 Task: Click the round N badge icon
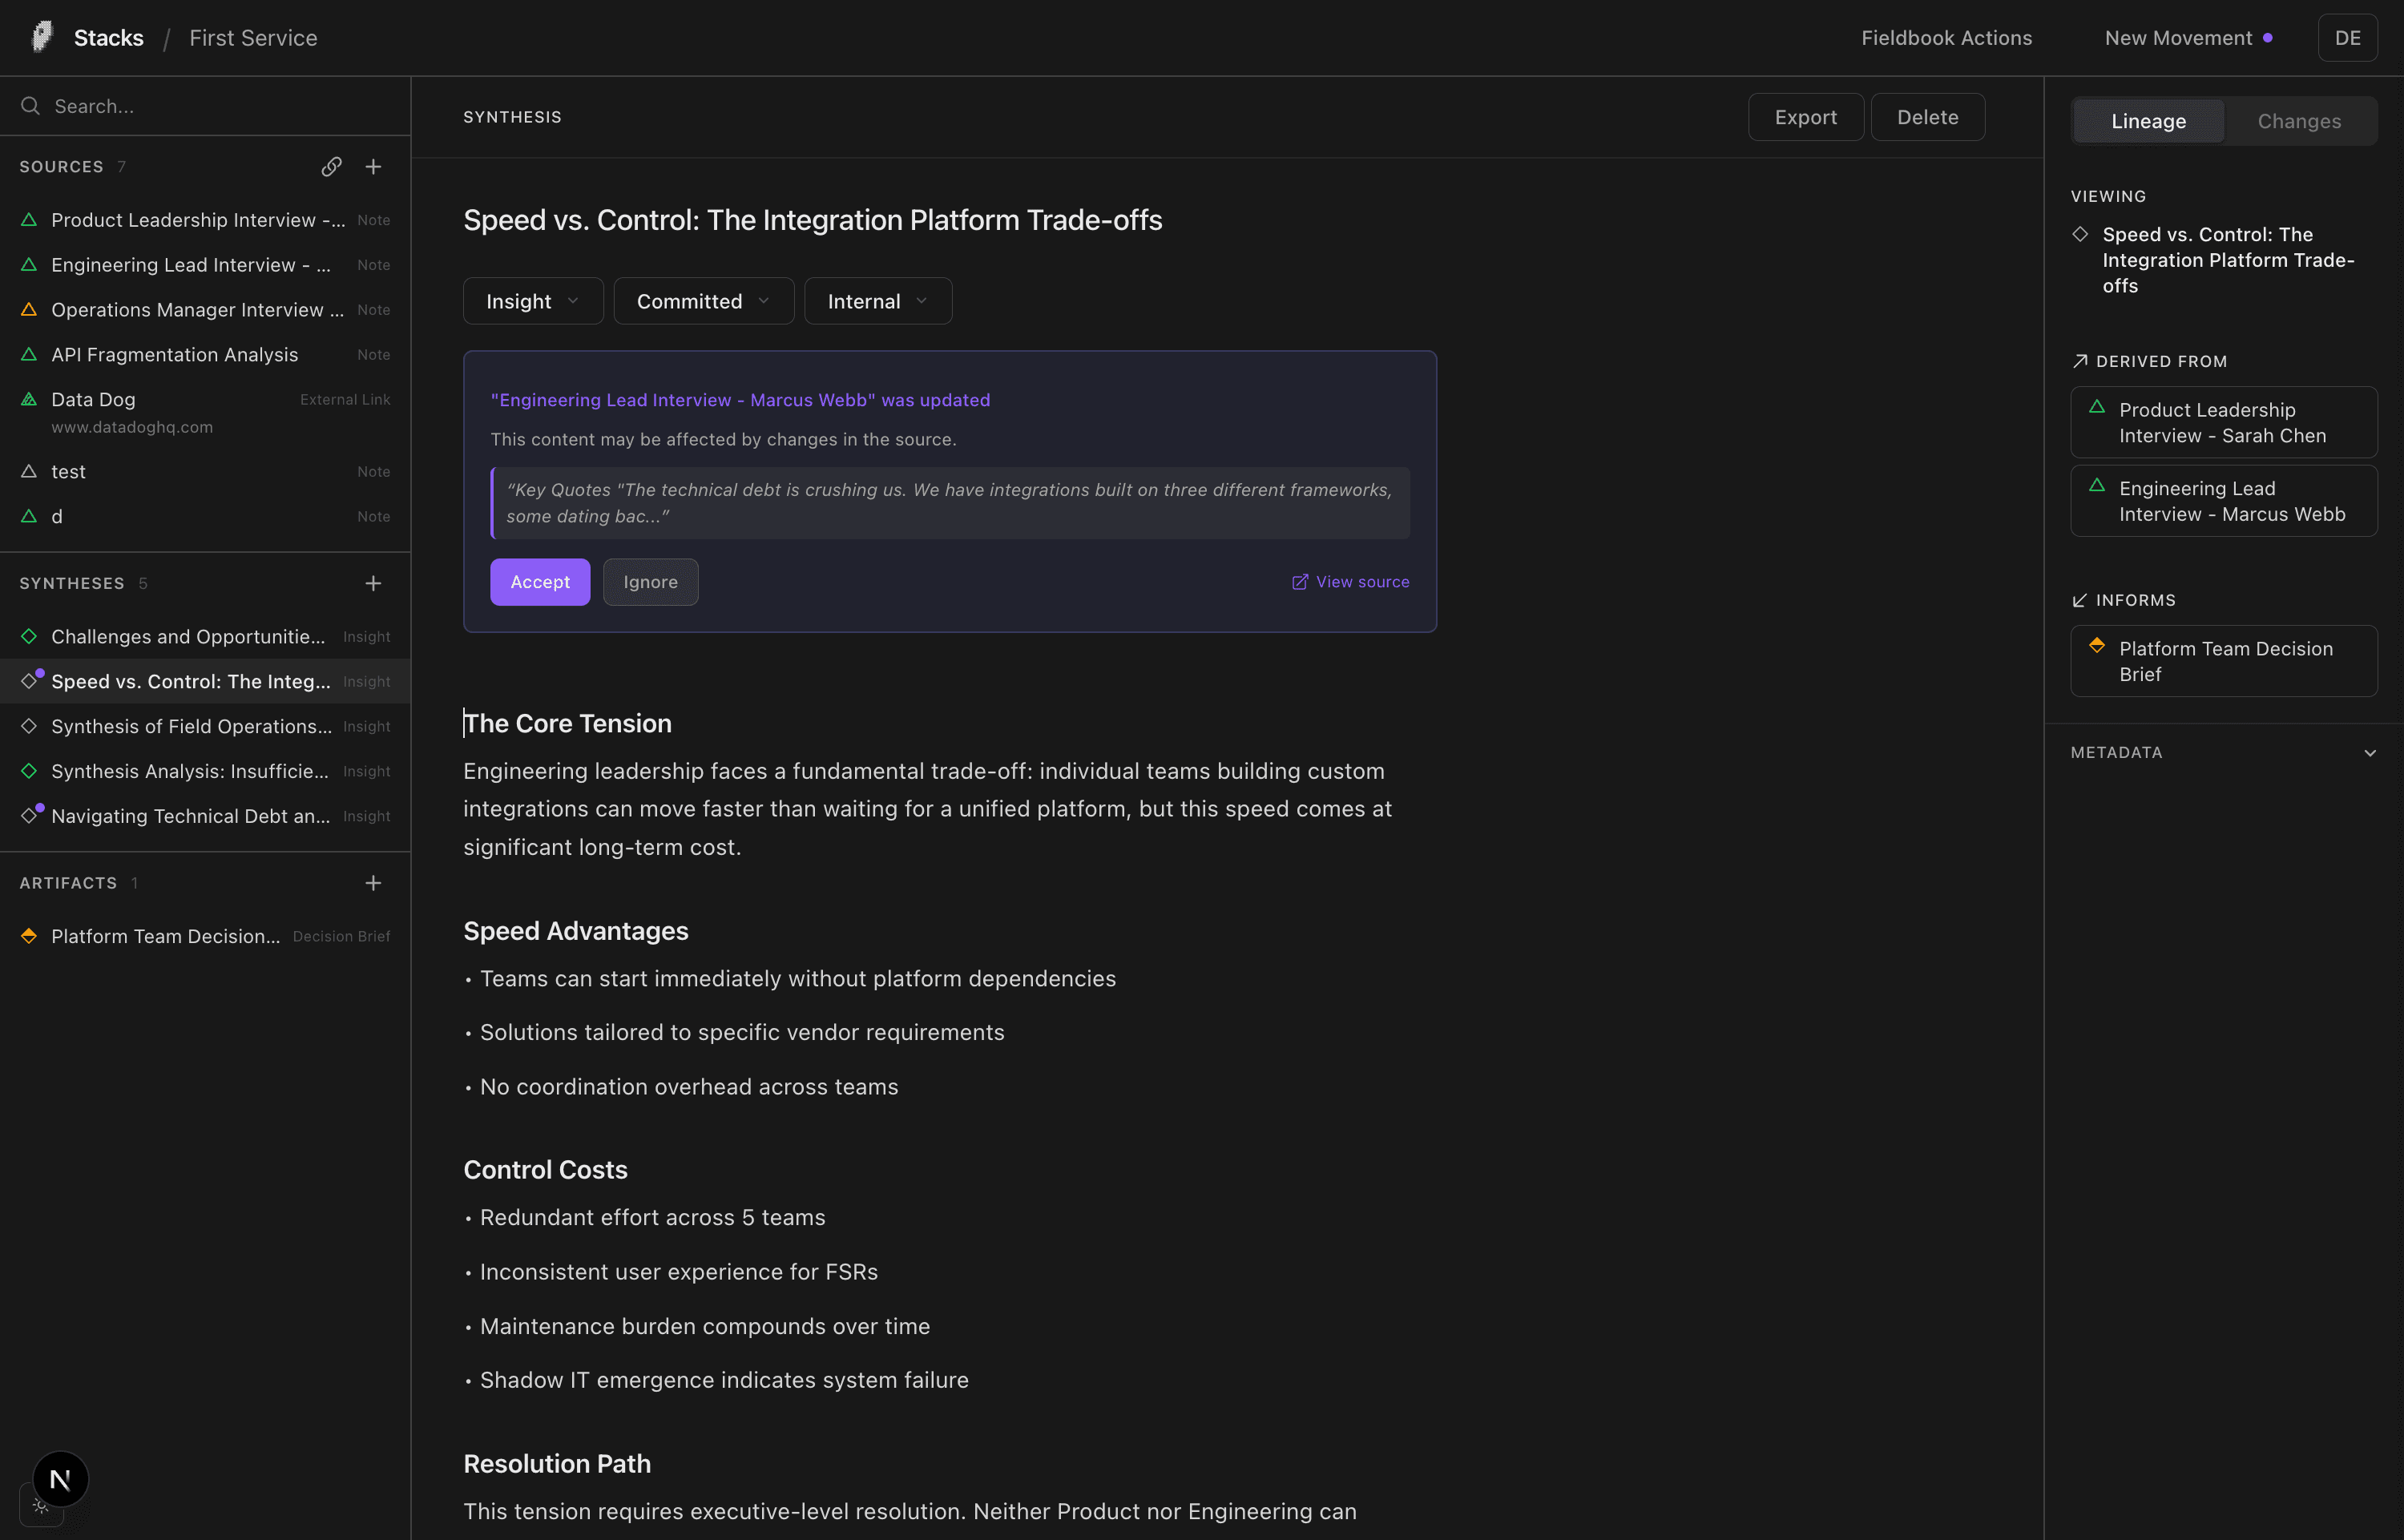point(60,1478)
